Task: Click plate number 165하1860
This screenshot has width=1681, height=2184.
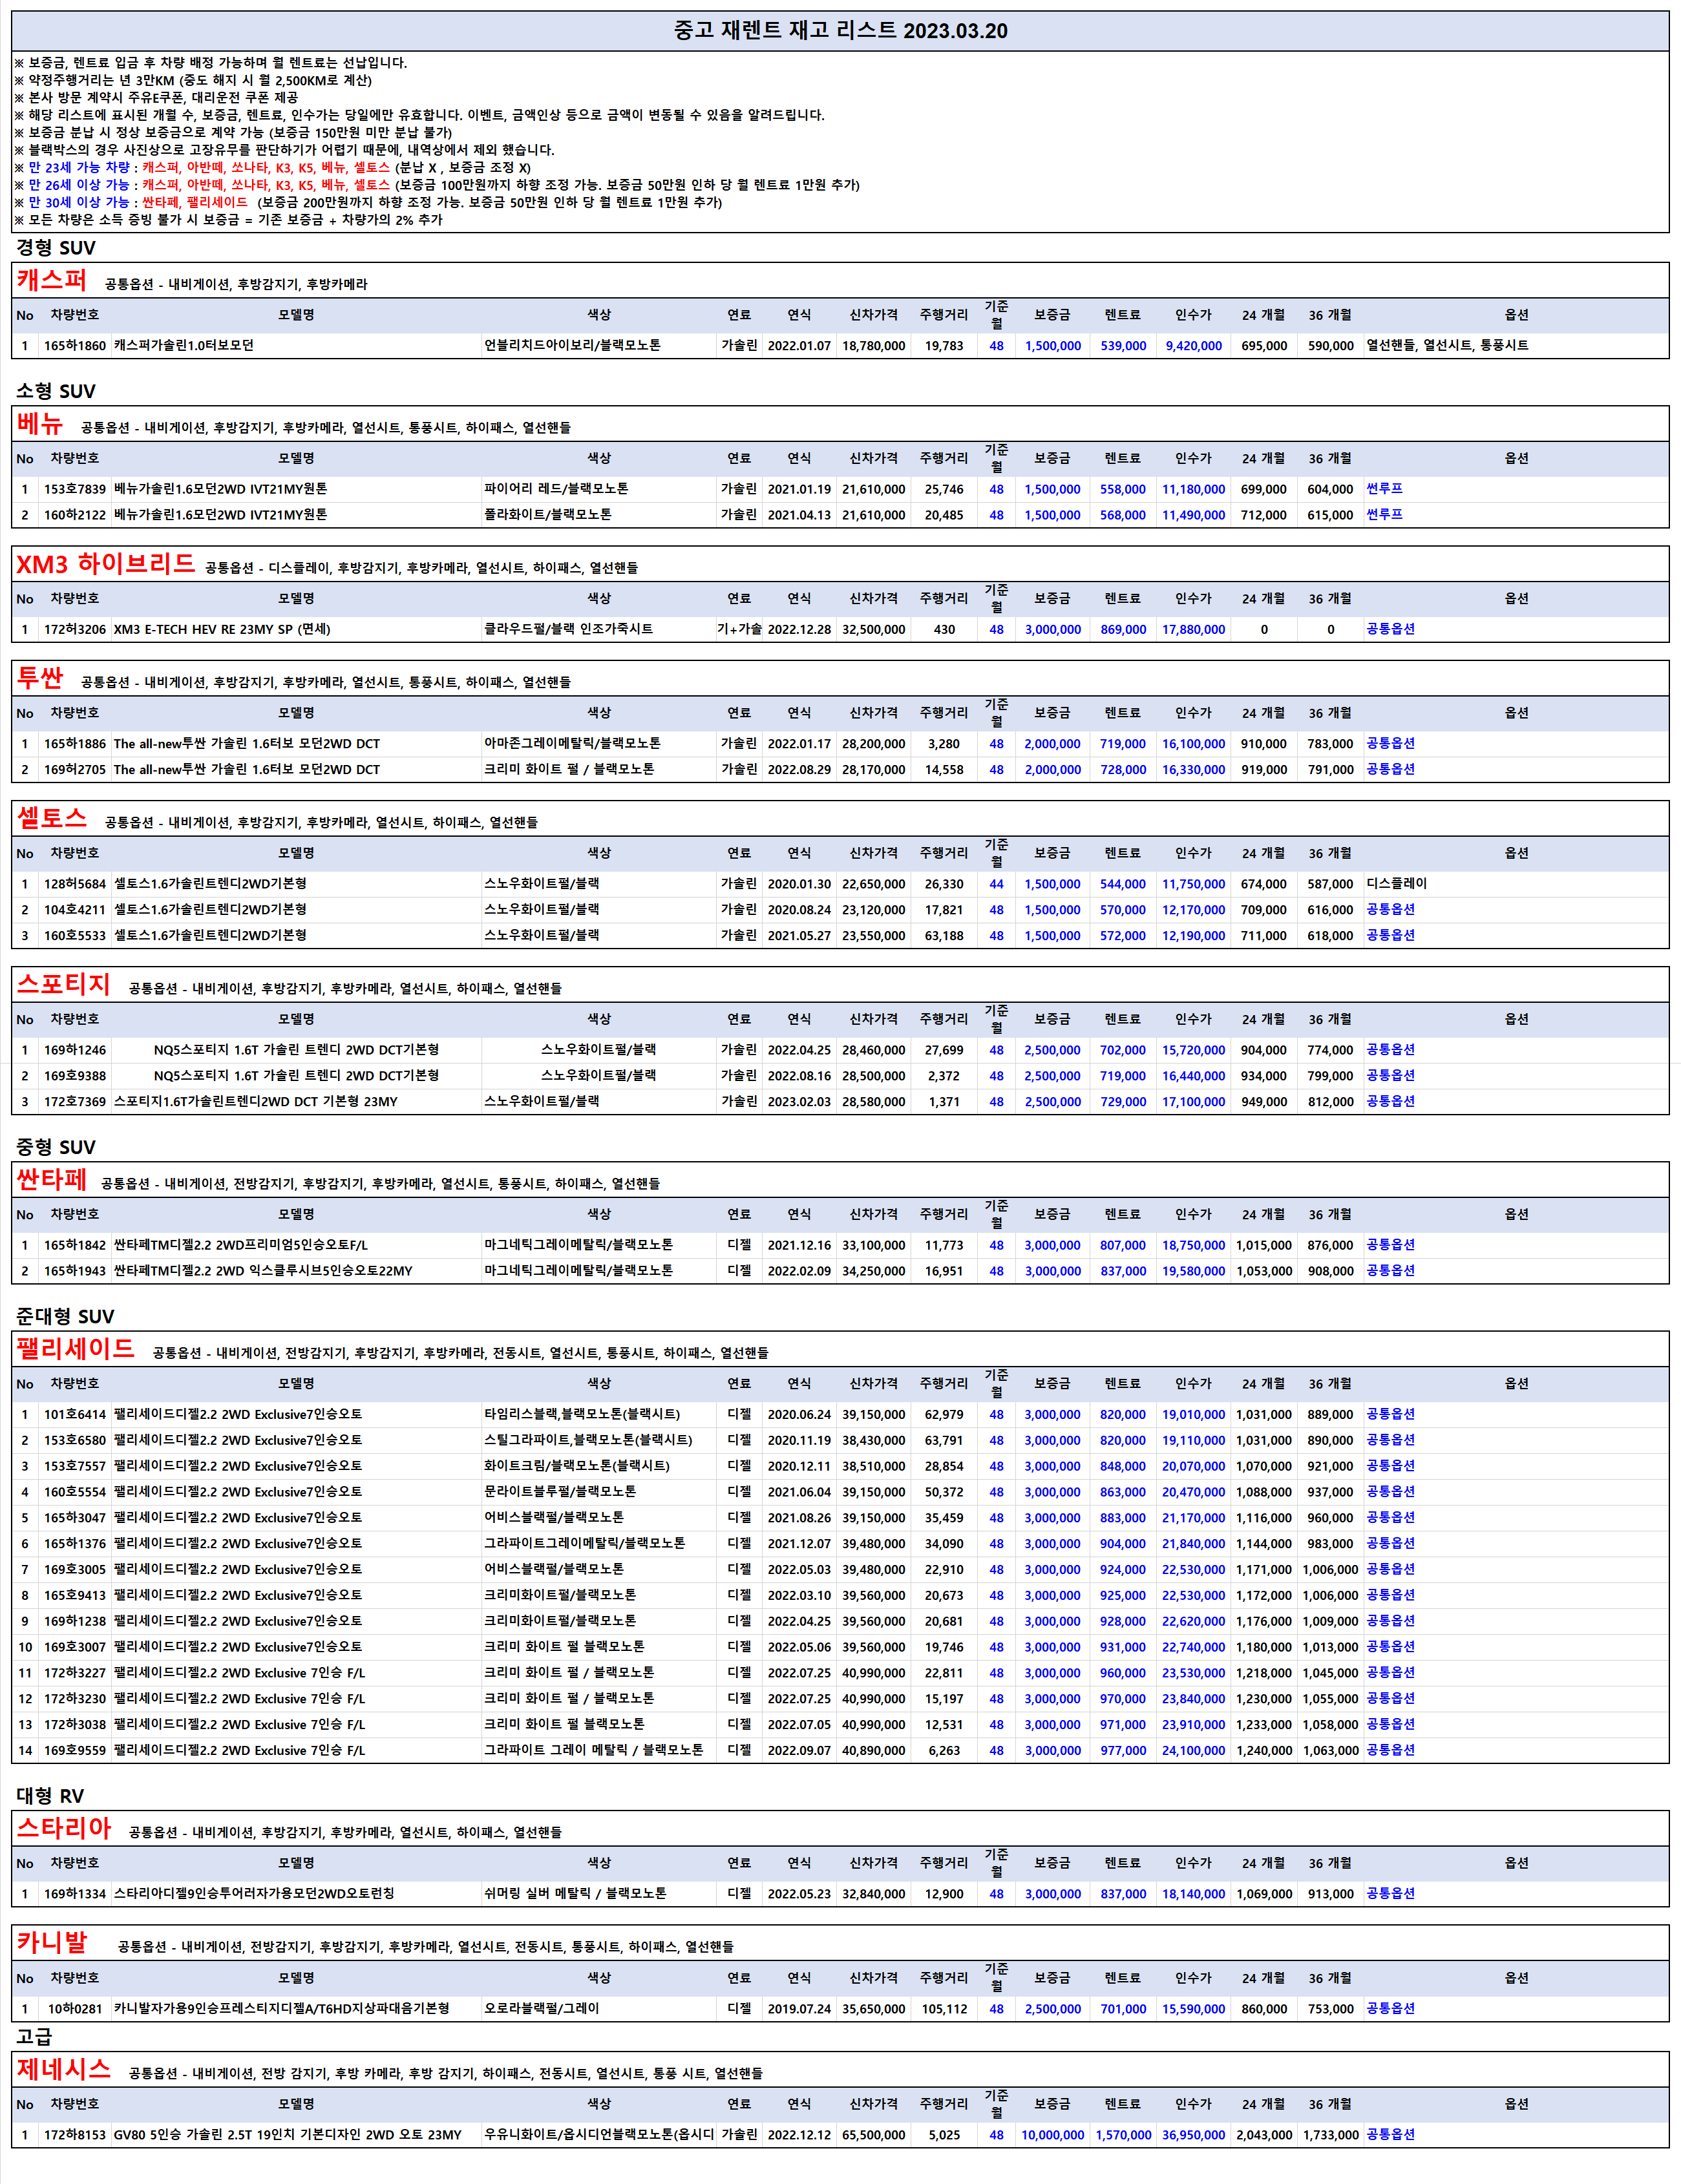Action: [75, 346]
